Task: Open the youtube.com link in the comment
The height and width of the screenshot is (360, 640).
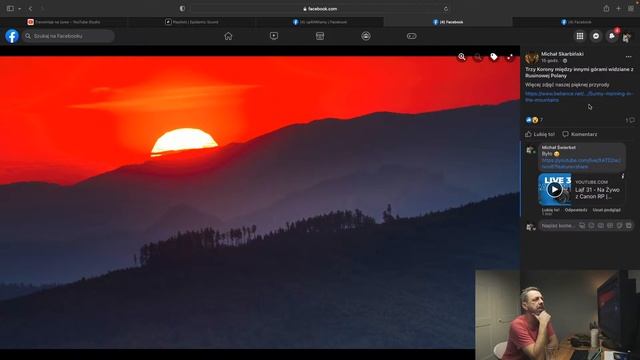Action: pos(581,163)
